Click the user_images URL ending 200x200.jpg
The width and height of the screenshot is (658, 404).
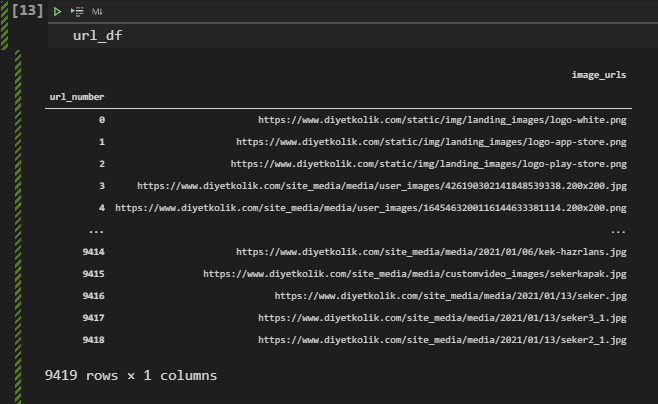pyautogui.click(x=382, y=186)
